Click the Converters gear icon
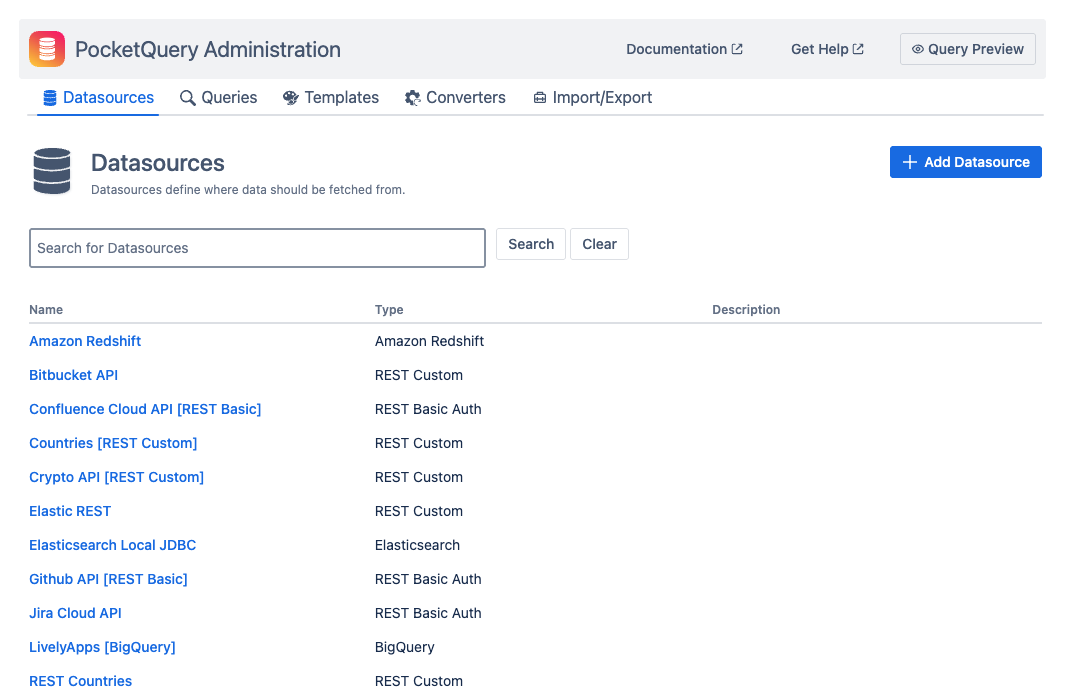This screenshot has height=696, width=1072. click(412, 97)
